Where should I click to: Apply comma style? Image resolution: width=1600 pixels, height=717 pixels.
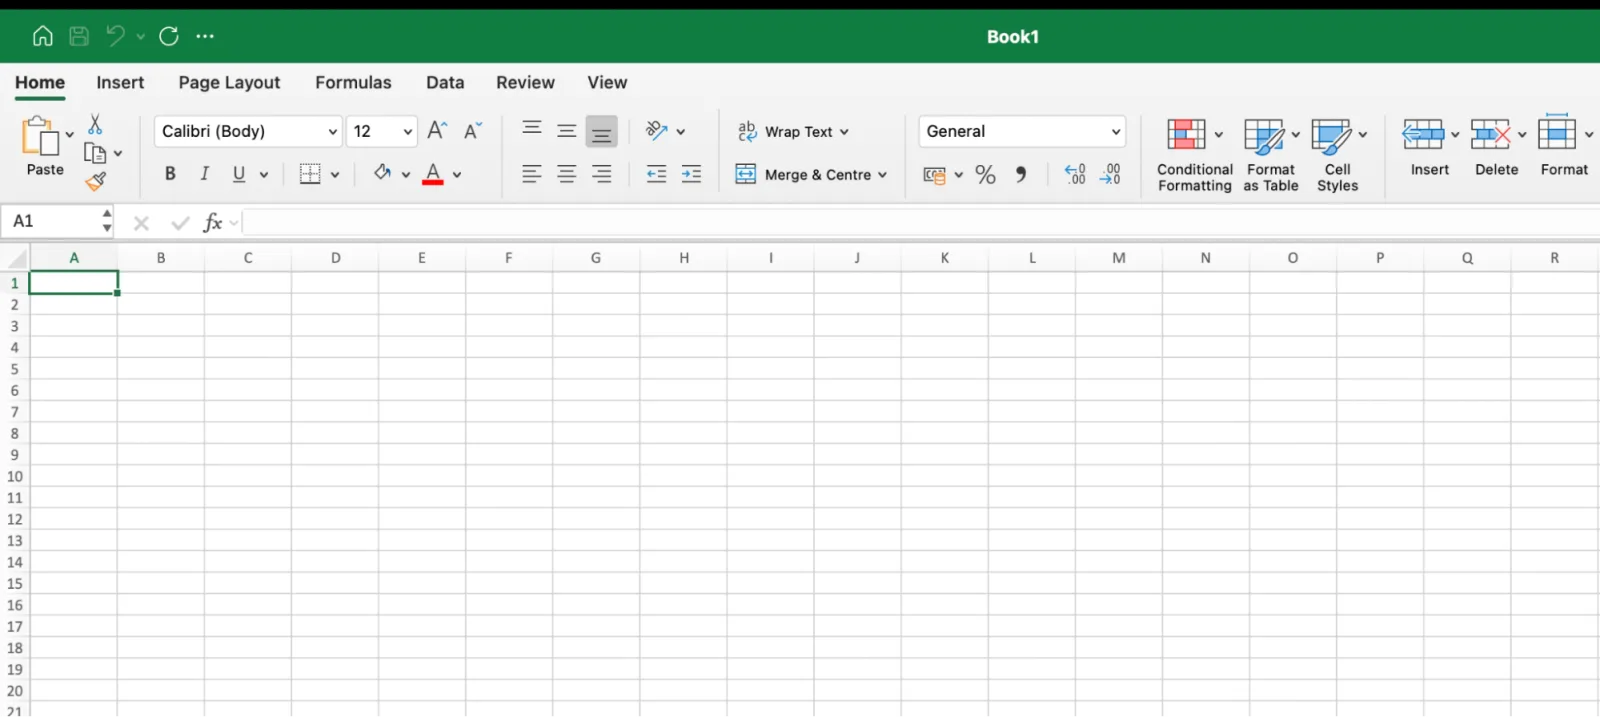(x=1020, y=174)
